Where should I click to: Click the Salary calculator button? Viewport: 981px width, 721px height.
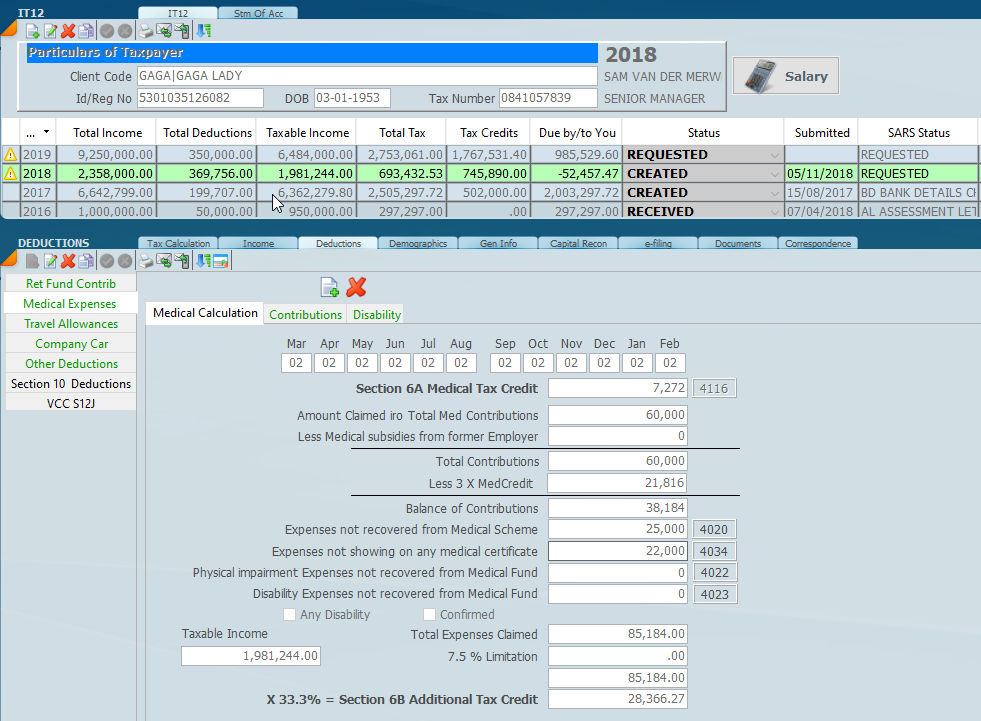[x=786, y=76]
